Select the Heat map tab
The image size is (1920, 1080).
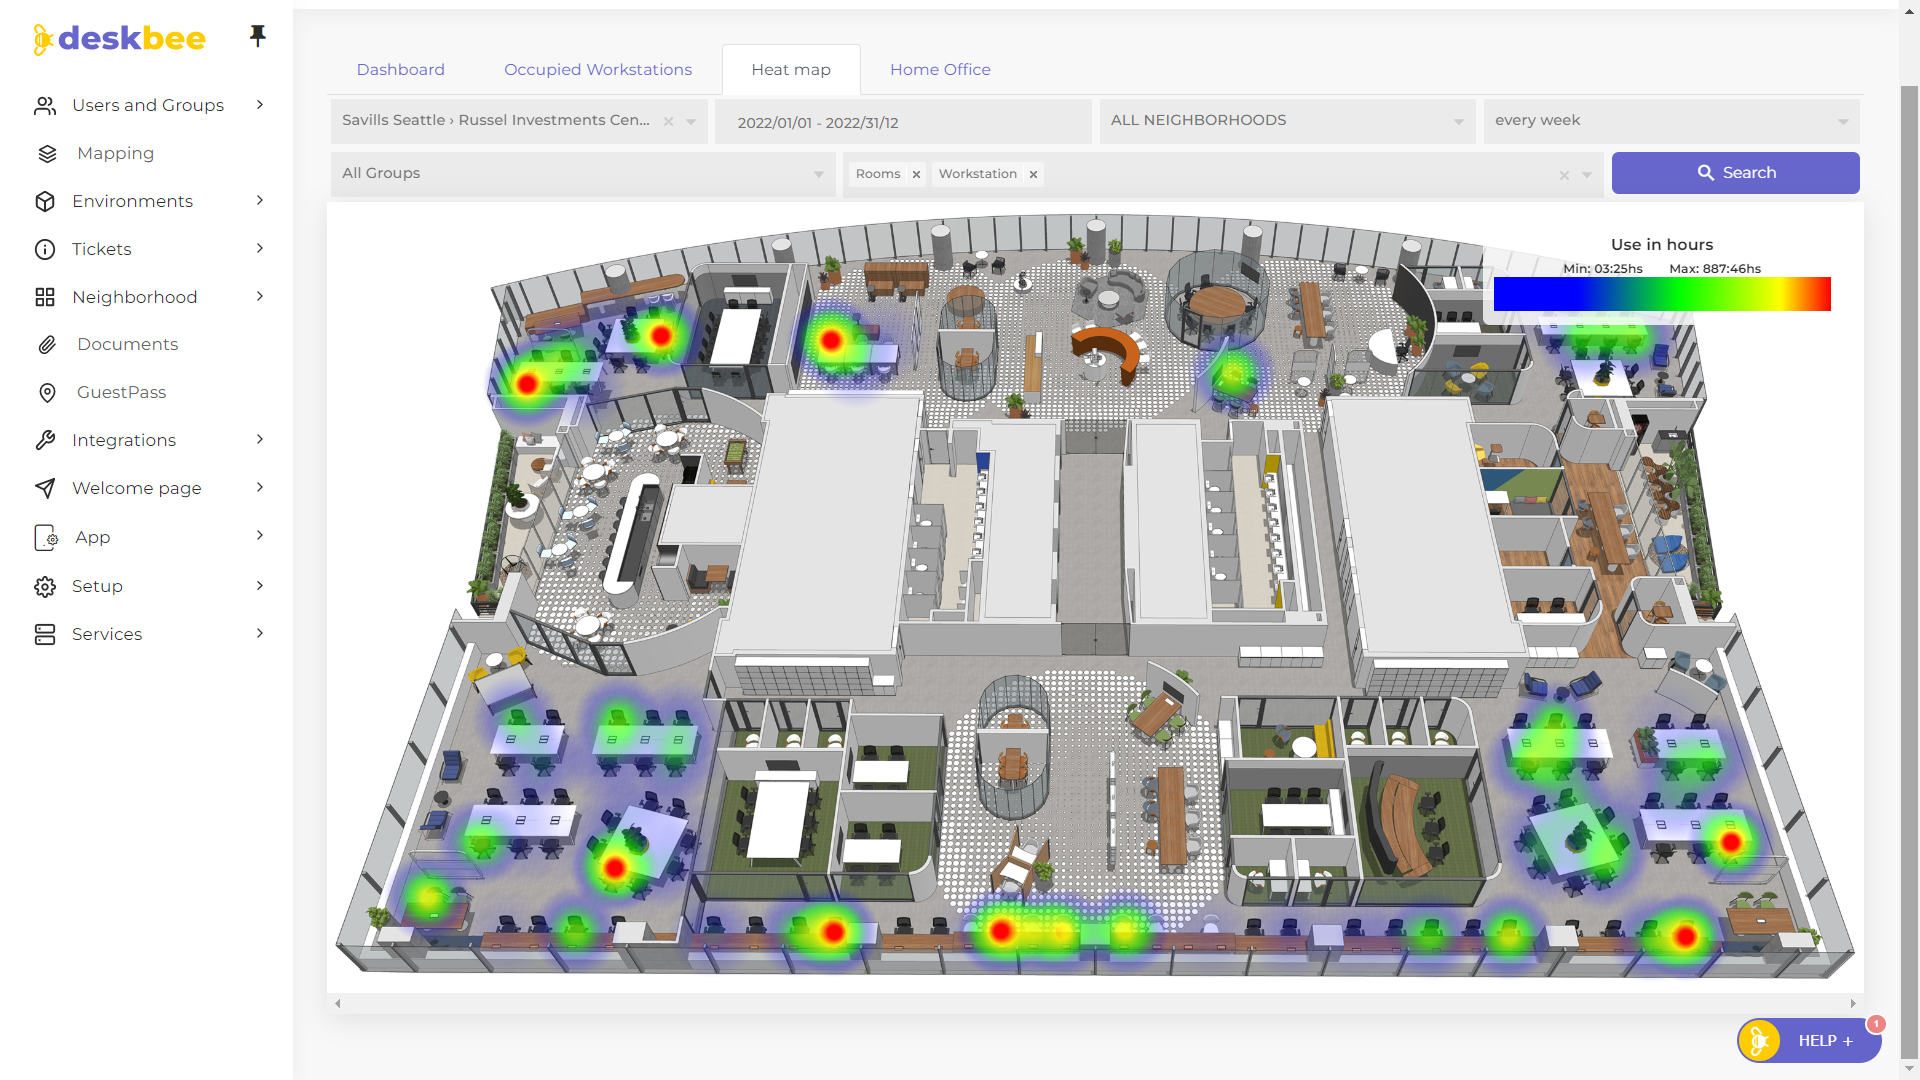(x=791, y=69)
